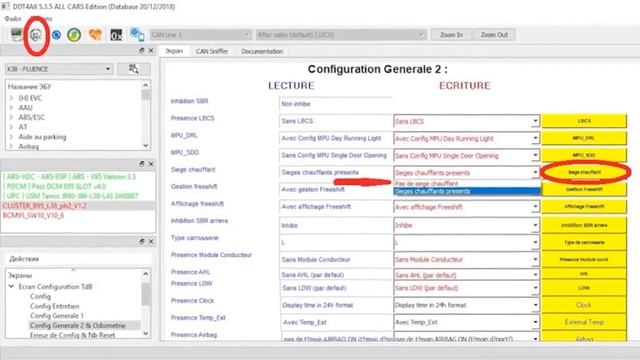
Task: Click the yellow Affichage freeshift button
Action: (x=584, y=207)
